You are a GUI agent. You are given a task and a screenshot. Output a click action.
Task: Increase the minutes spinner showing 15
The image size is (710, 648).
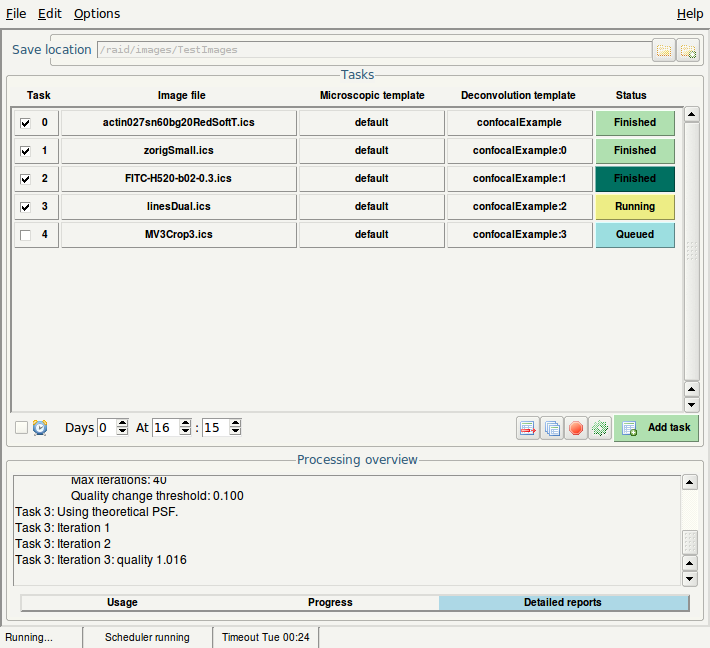tap(235, 423)
